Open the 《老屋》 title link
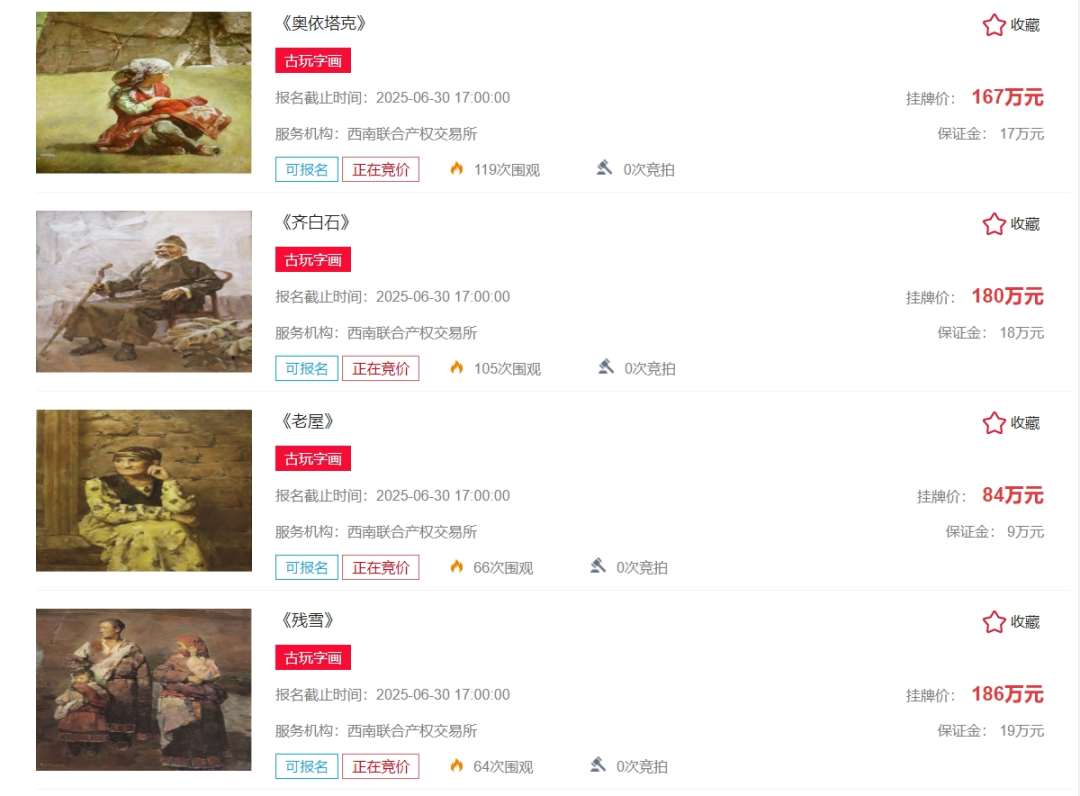Screen dimensions: 1080x796 (x=307, y=421)
